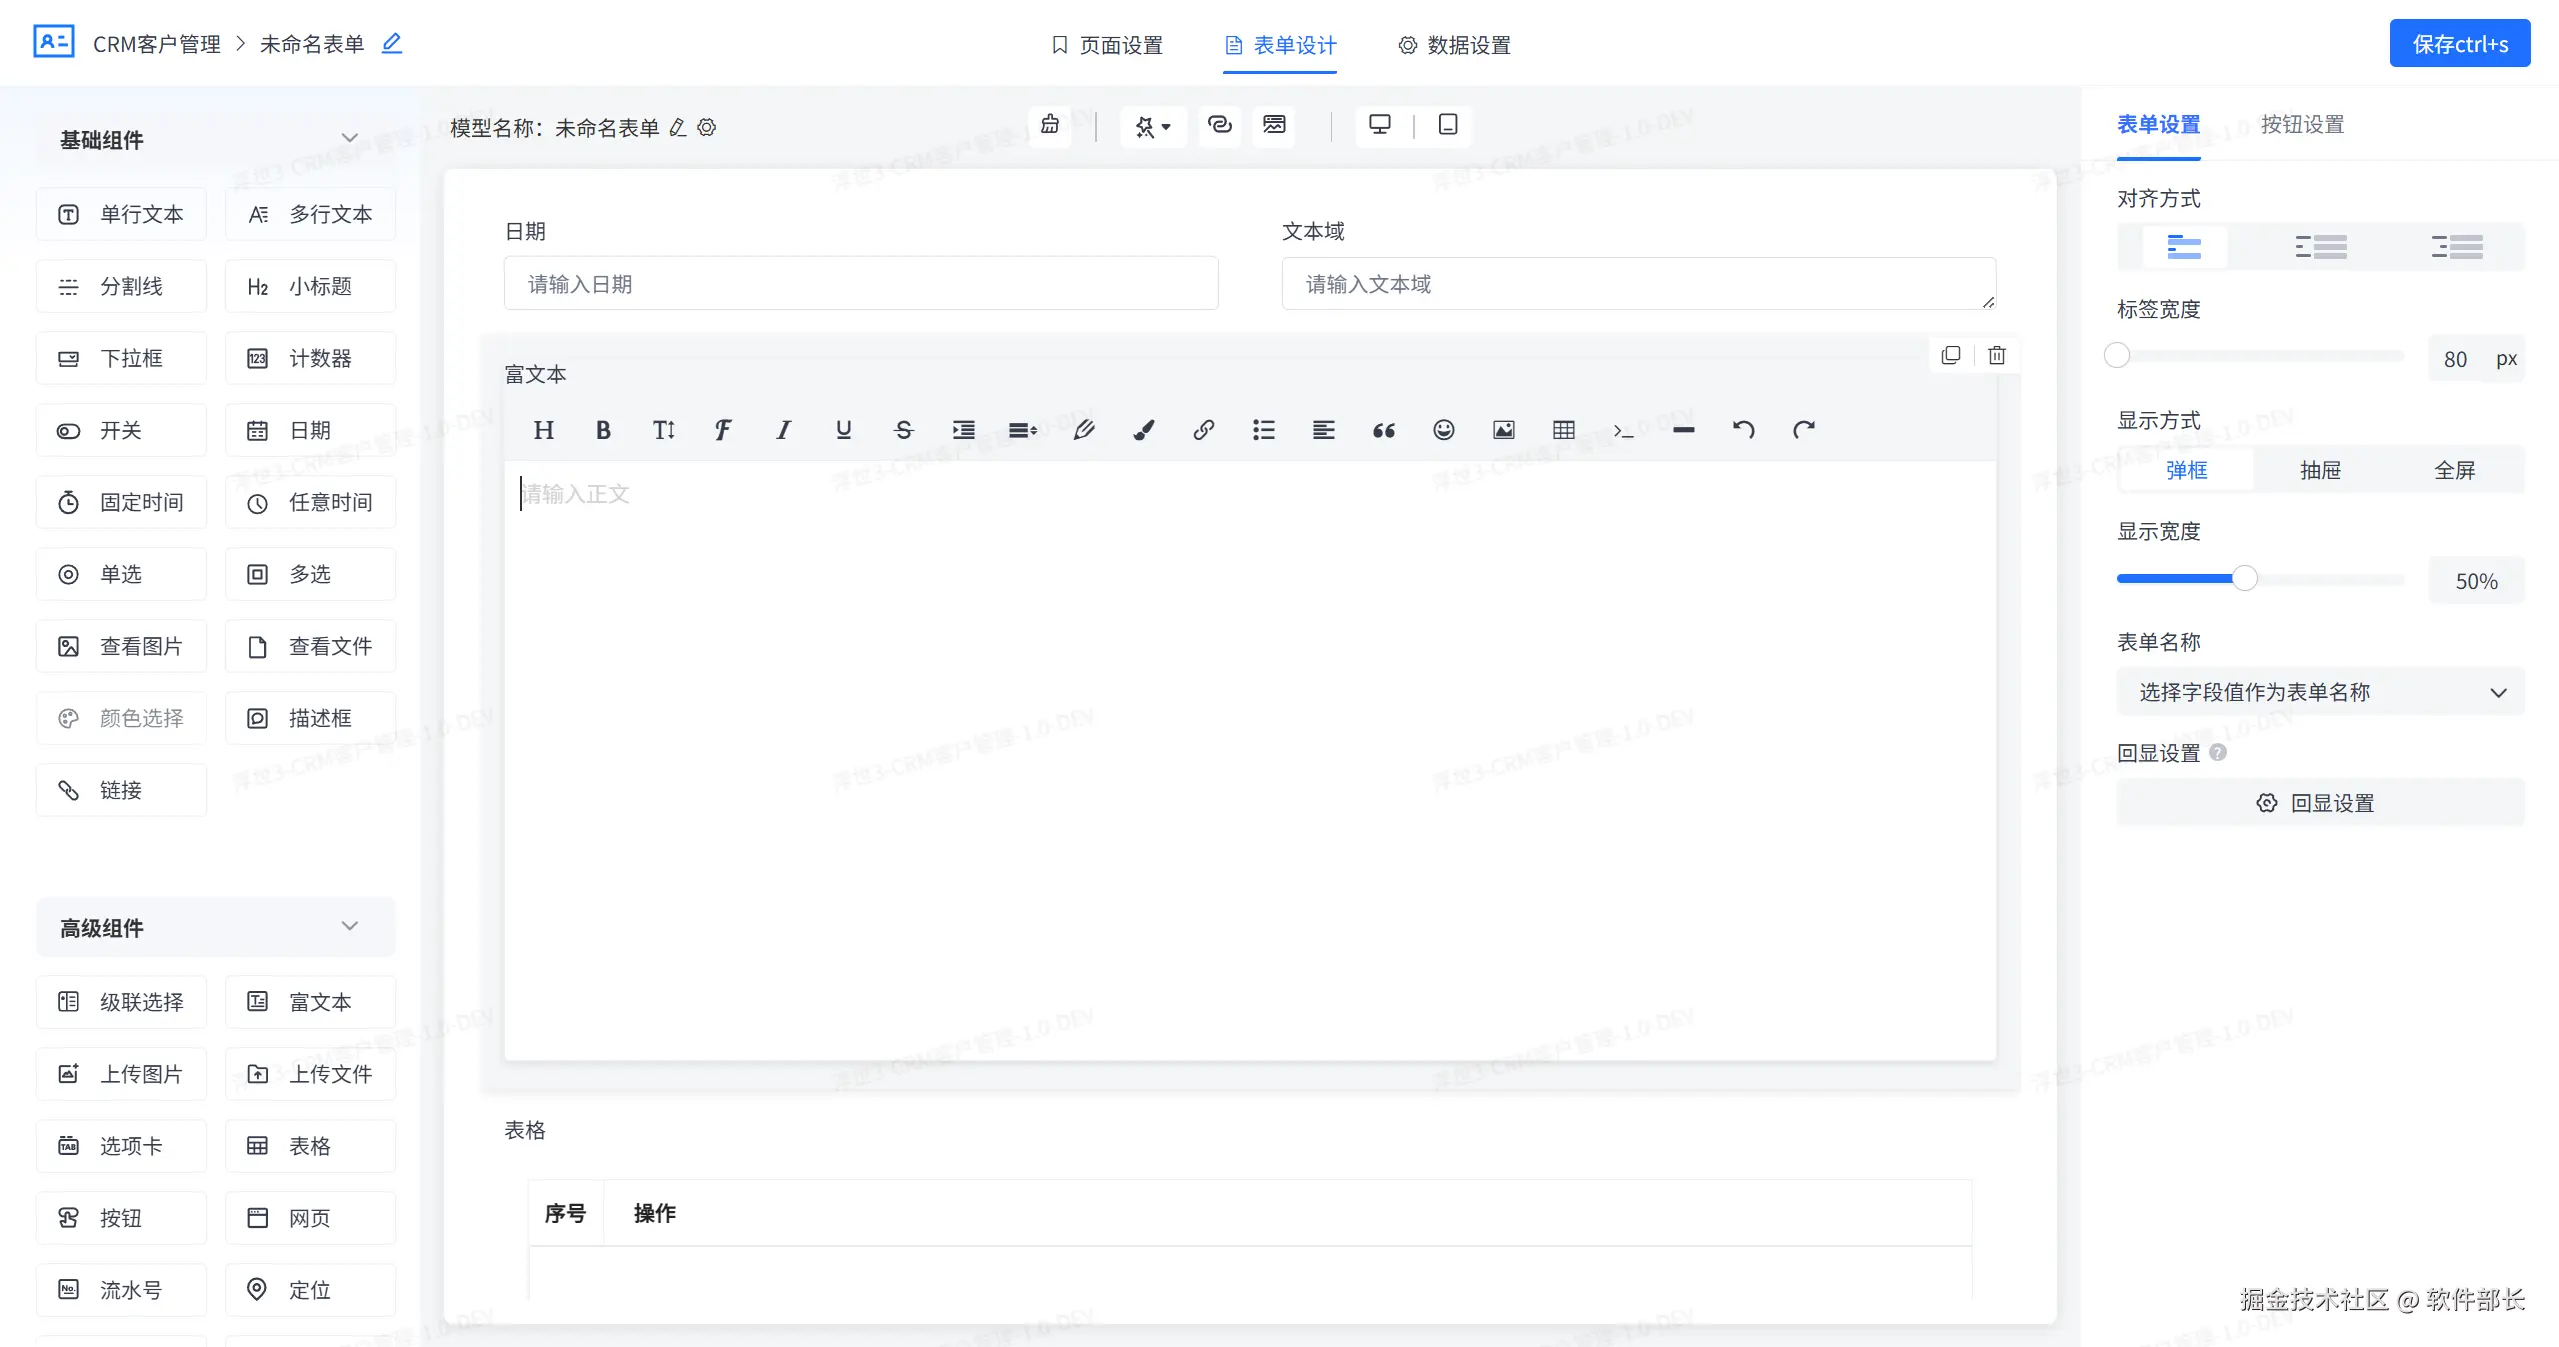Click the 保存ctrl+s button
2559x1347 pixels.
click(2459, 44)
